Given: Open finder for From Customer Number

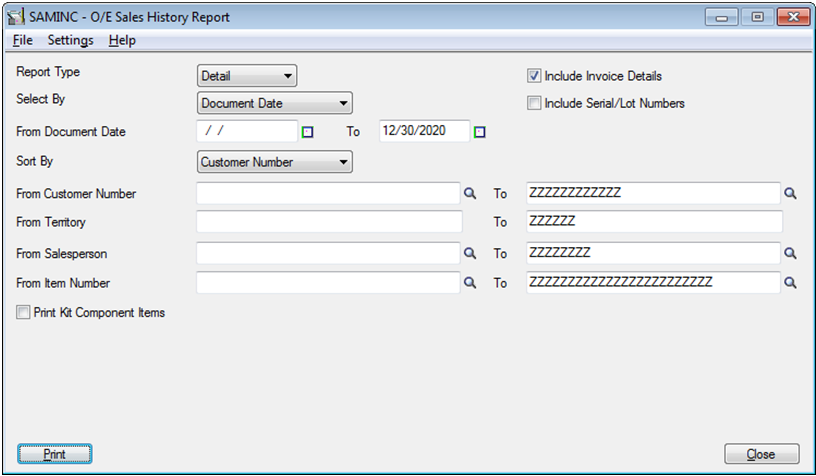Looking at the screenshot, I should pyautogui.click(x=470, y=194).
